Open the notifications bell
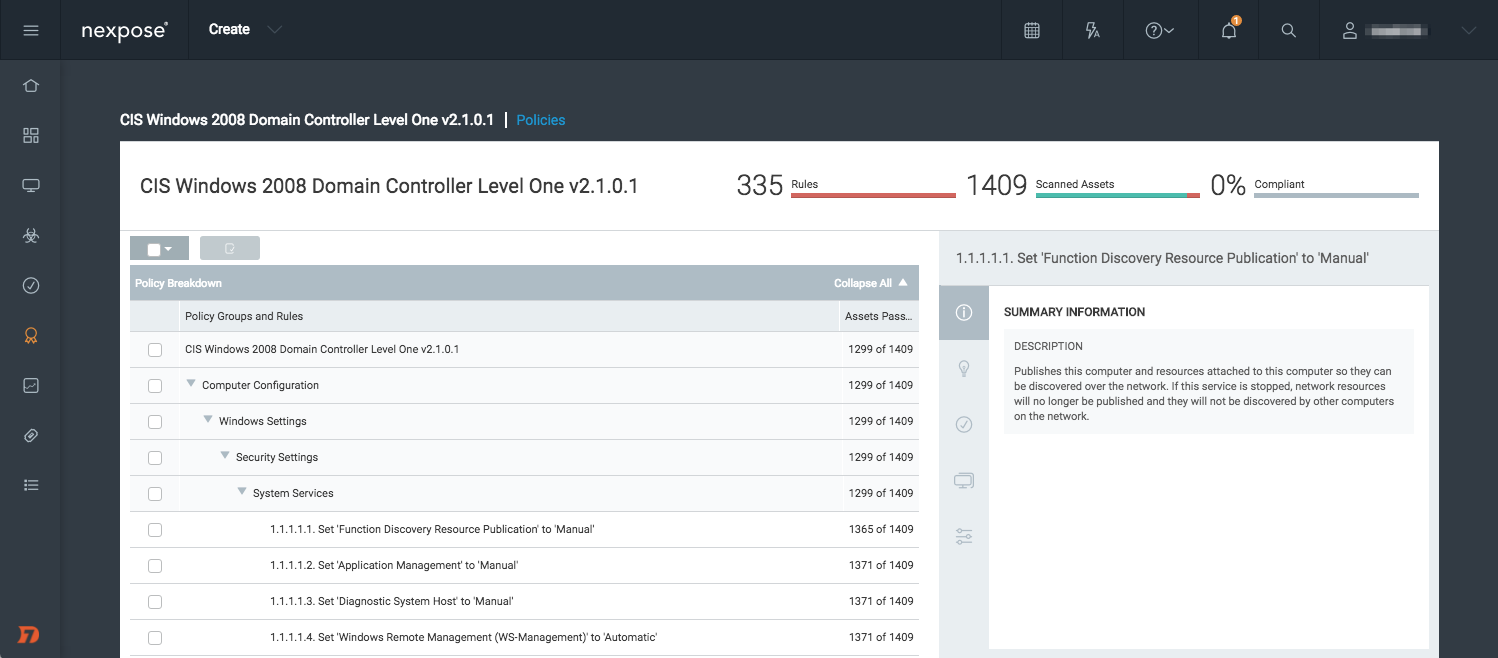 tap(1229, 30)
